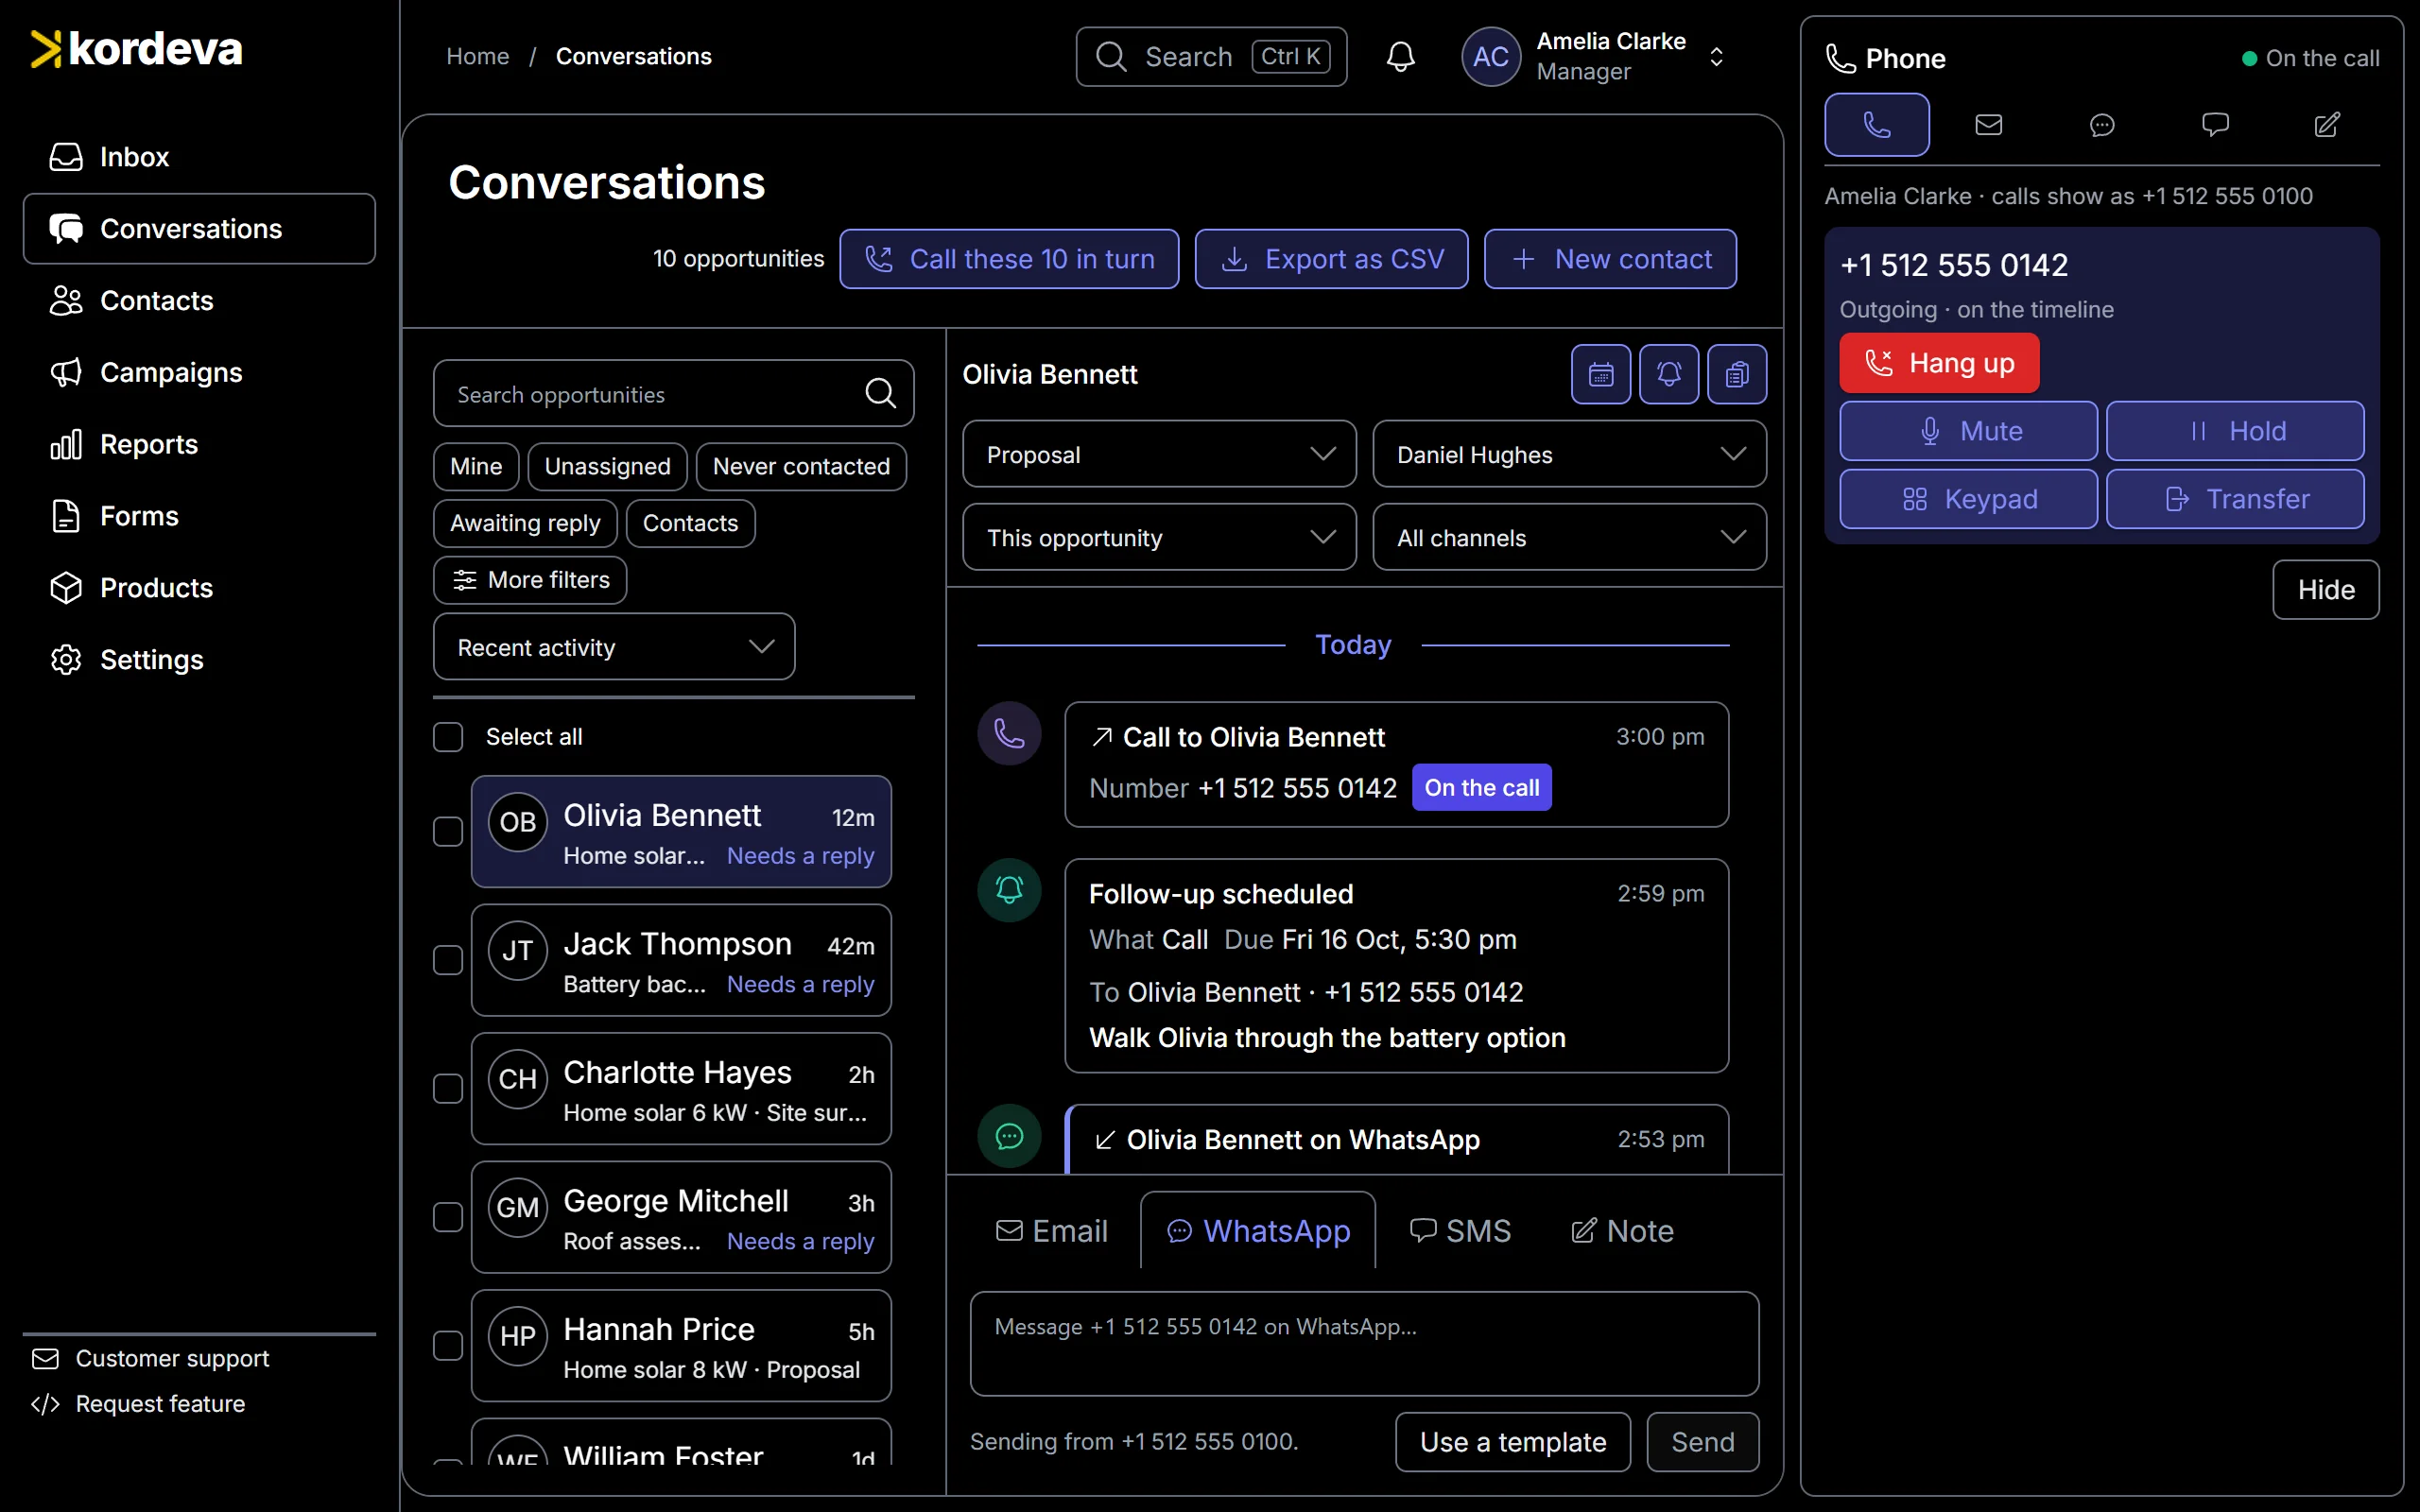The height and width of the screenshot is (1512, 2420).
Task: Click clipboard copy icon beside Olivia Bennett header
Action: click(x=1737, y=374)
